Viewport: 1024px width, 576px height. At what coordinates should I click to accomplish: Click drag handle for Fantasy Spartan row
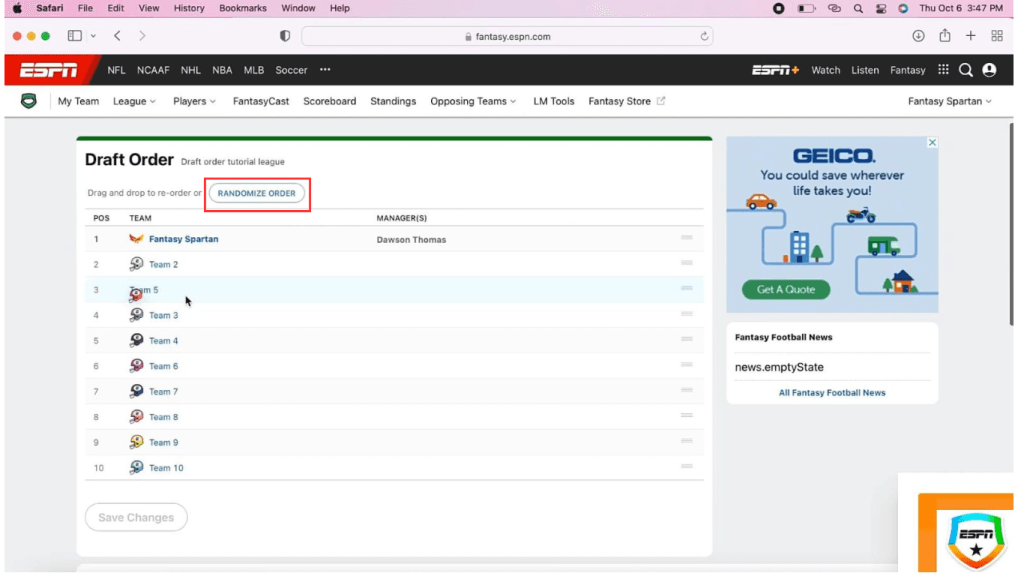coord(686,238)
